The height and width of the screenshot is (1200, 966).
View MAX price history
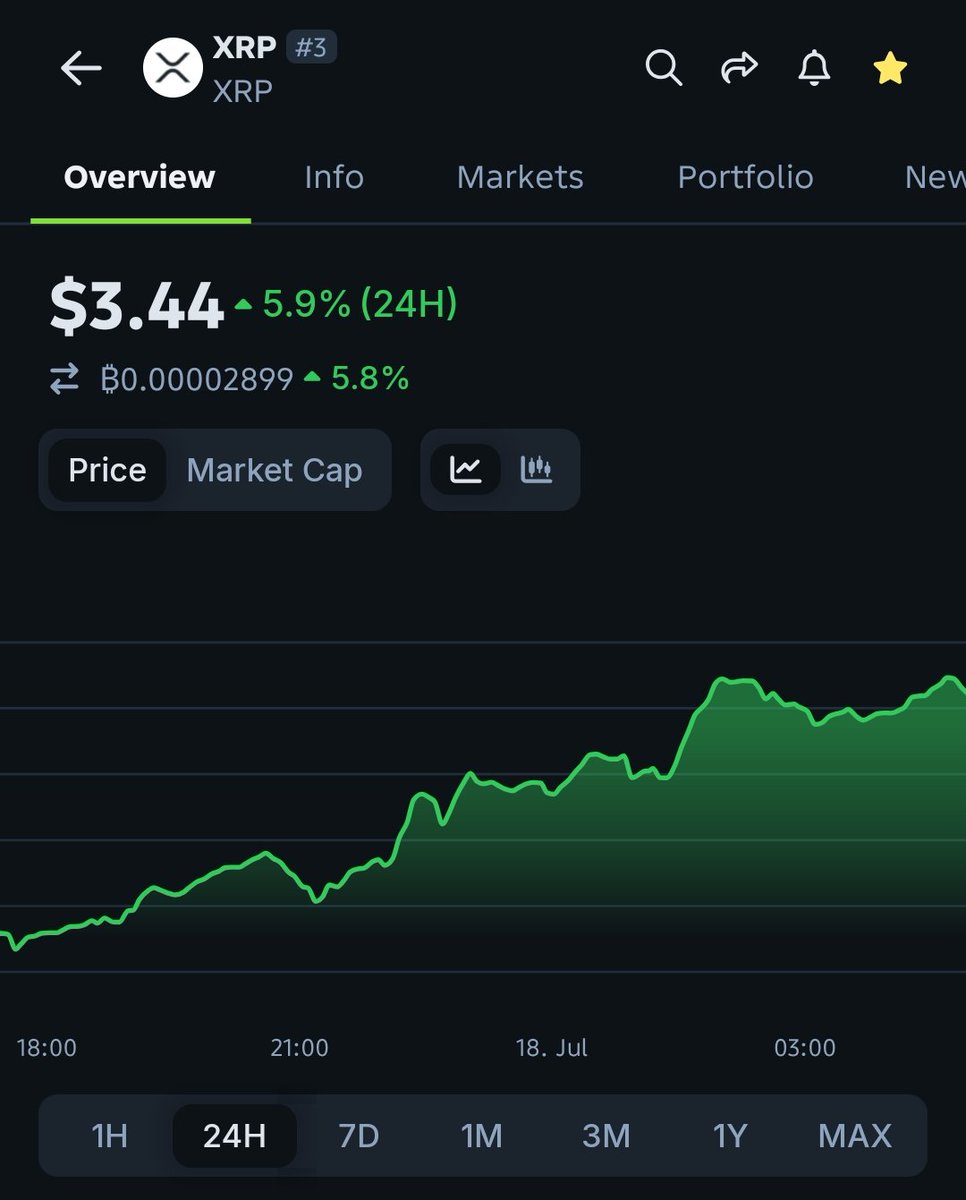(x=854, y=1135)
